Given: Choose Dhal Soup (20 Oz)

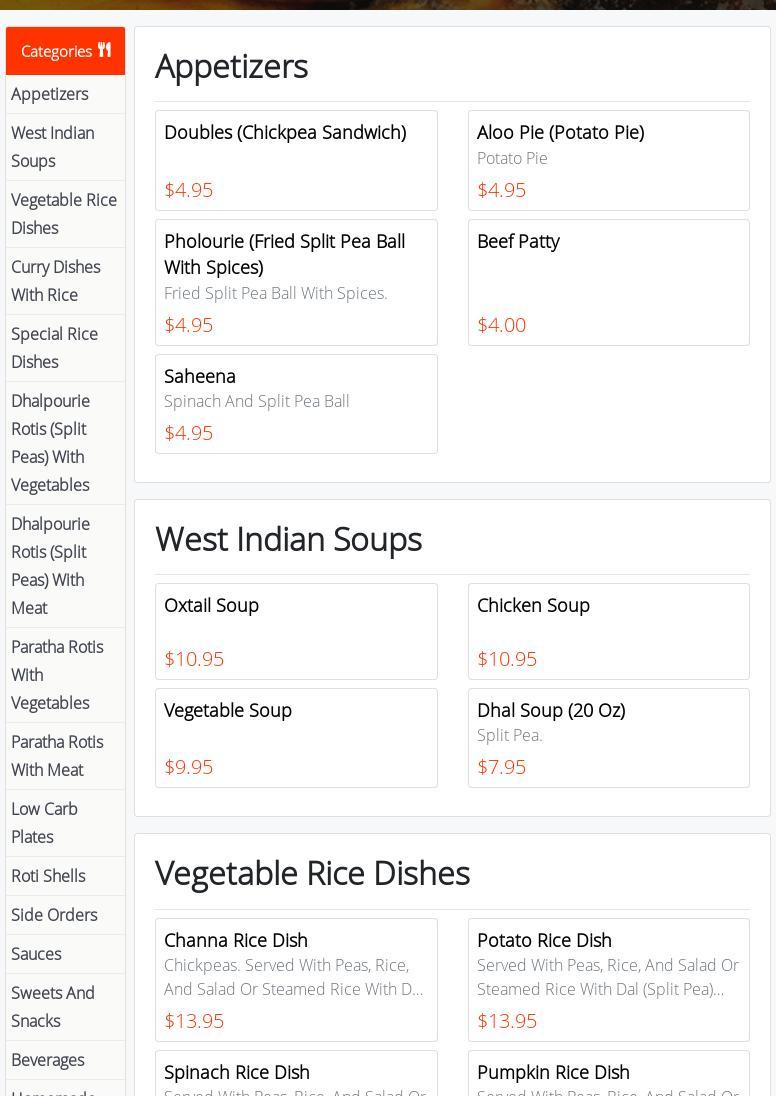Looking at the screenshot, I should coord(608,737).
